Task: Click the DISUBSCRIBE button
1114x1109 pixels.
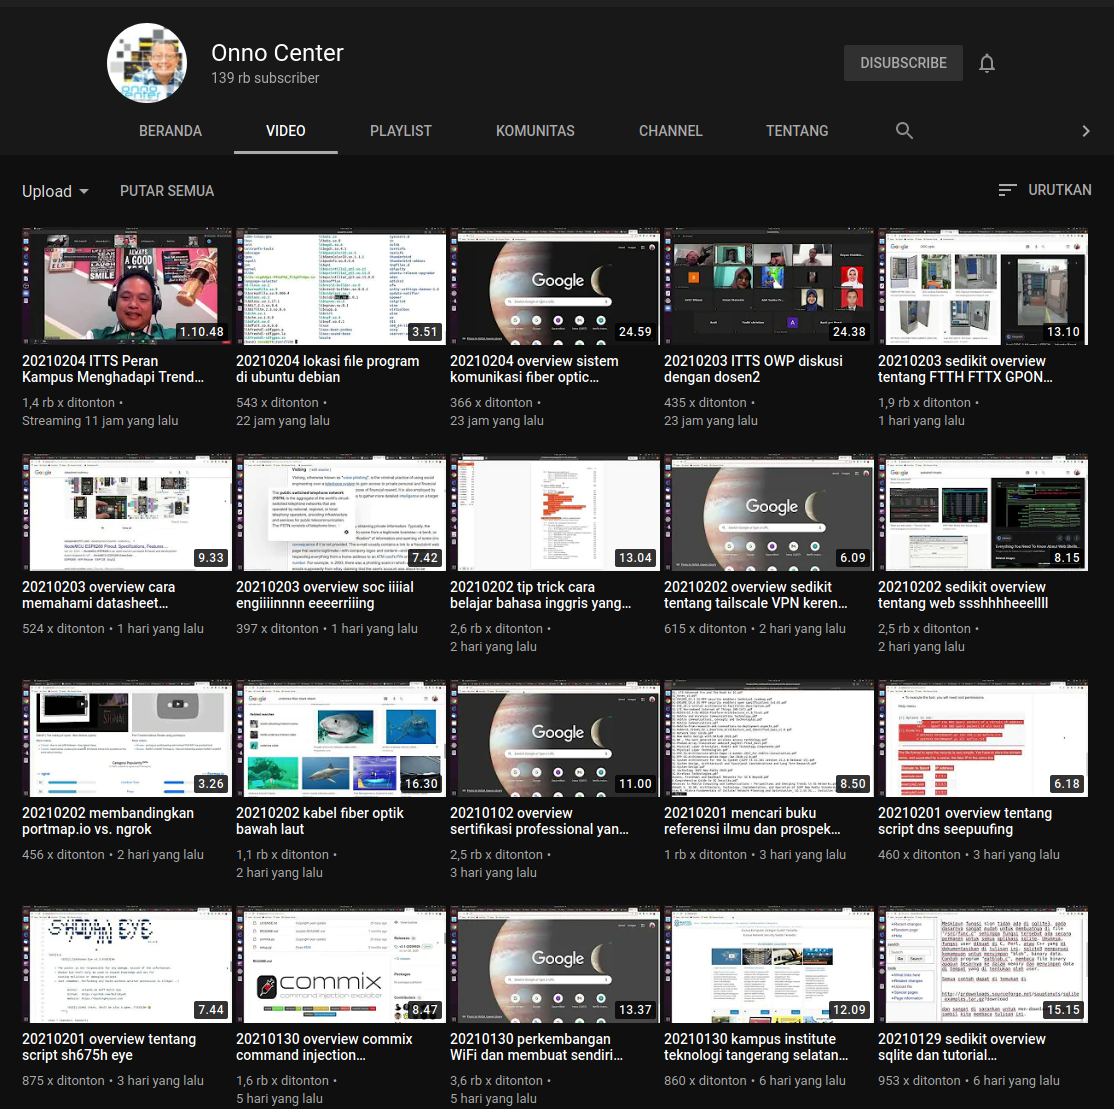Action: coord(903,62)
